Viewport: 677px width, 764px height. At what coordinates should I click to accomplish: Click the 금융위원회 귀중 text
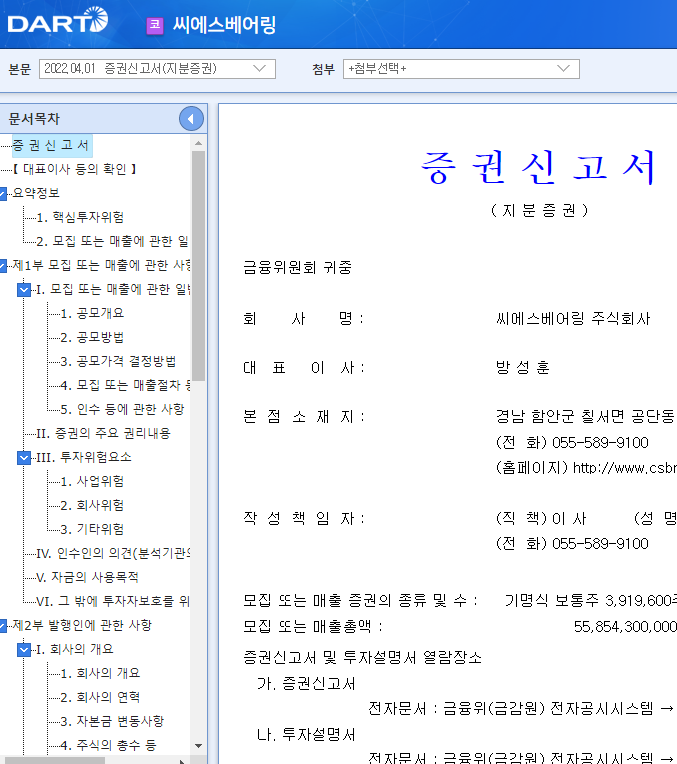click(297, 267)
